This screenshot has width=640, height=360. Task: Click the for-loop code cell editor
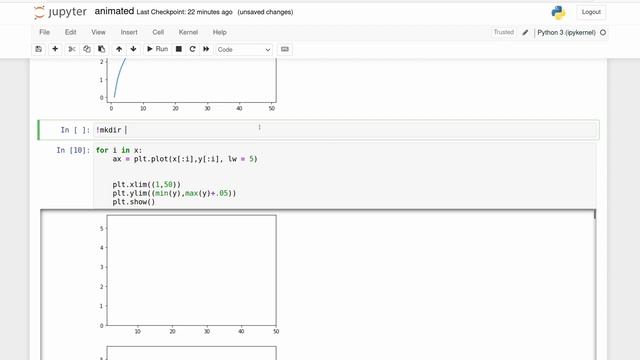pos(345,176)
